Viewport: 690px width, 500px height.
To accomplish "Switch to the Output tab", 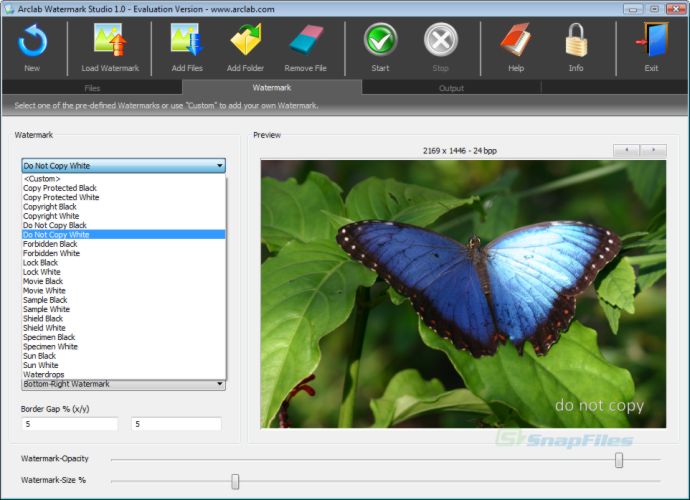I will click(x=451, y=88).
